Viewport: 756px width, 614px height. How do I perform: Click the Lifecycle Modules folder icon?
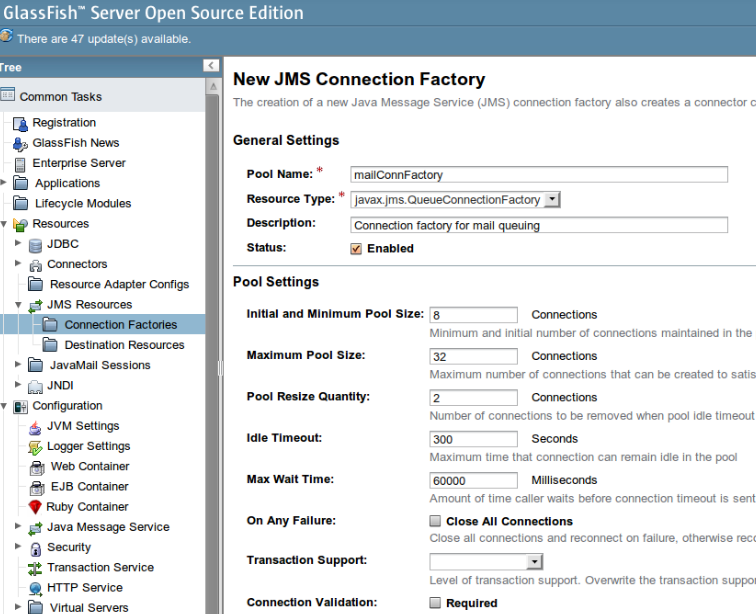[21, 204]
